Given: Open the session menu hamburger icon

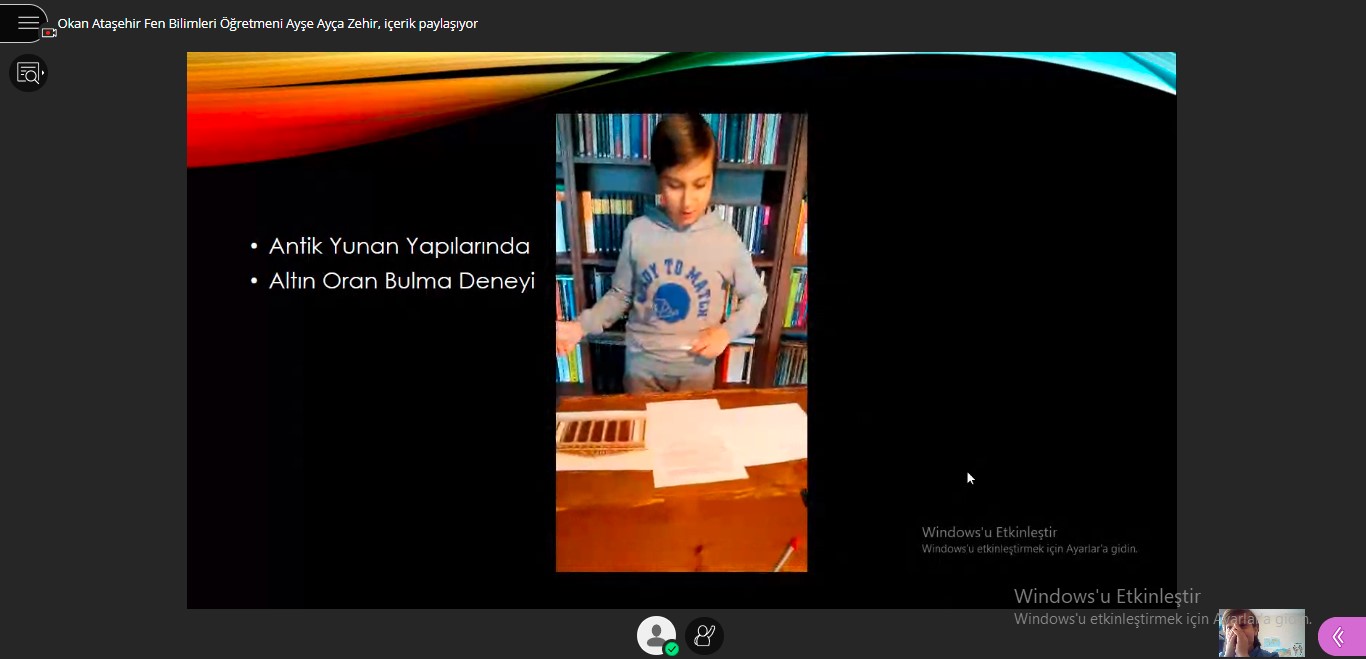Looking at the screenshot, I should [x=26, y=22].
